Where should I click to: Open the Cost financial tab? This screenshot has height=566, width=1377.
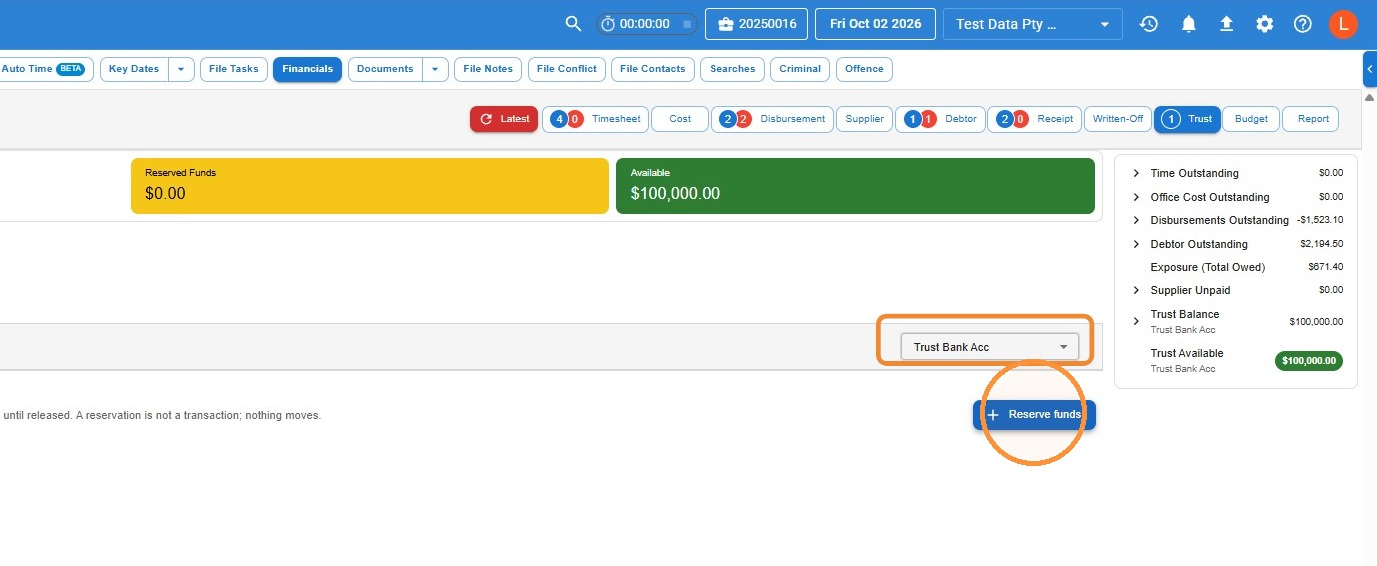[680, 119]
